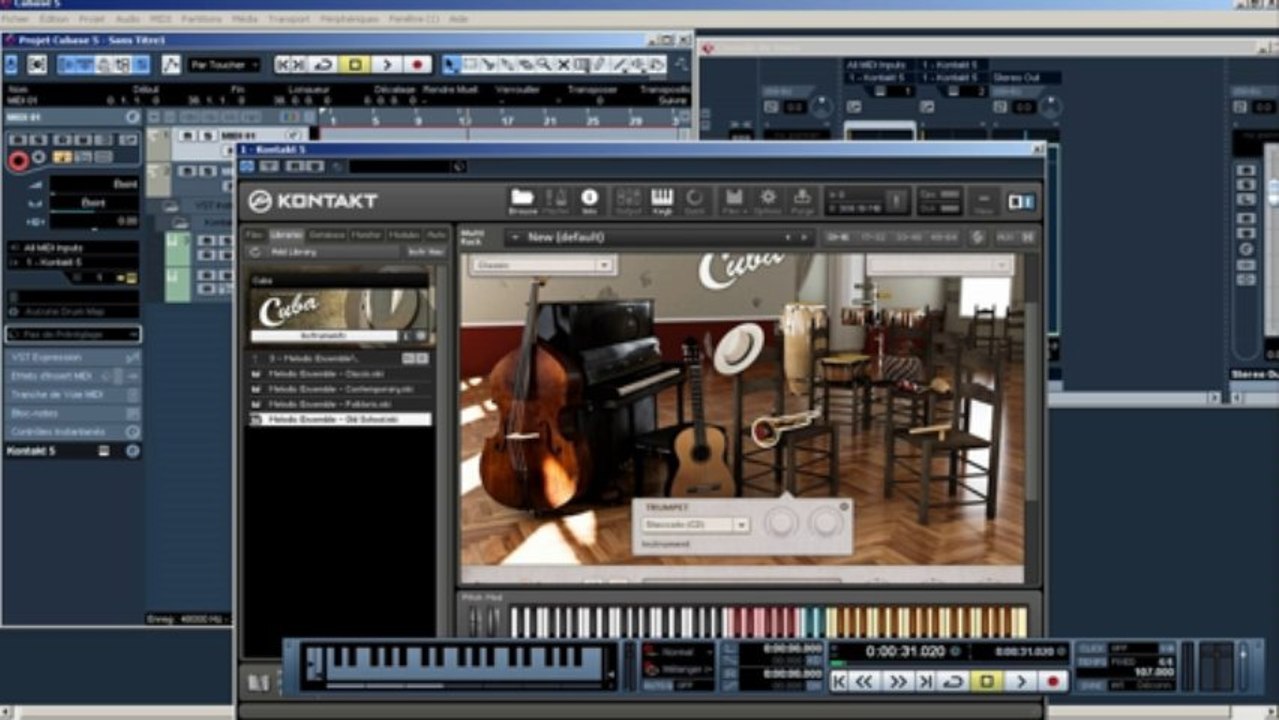1279x720 pixels.
Task: Solo the MIDI 01 track in track list
Action: click(207, 135)
